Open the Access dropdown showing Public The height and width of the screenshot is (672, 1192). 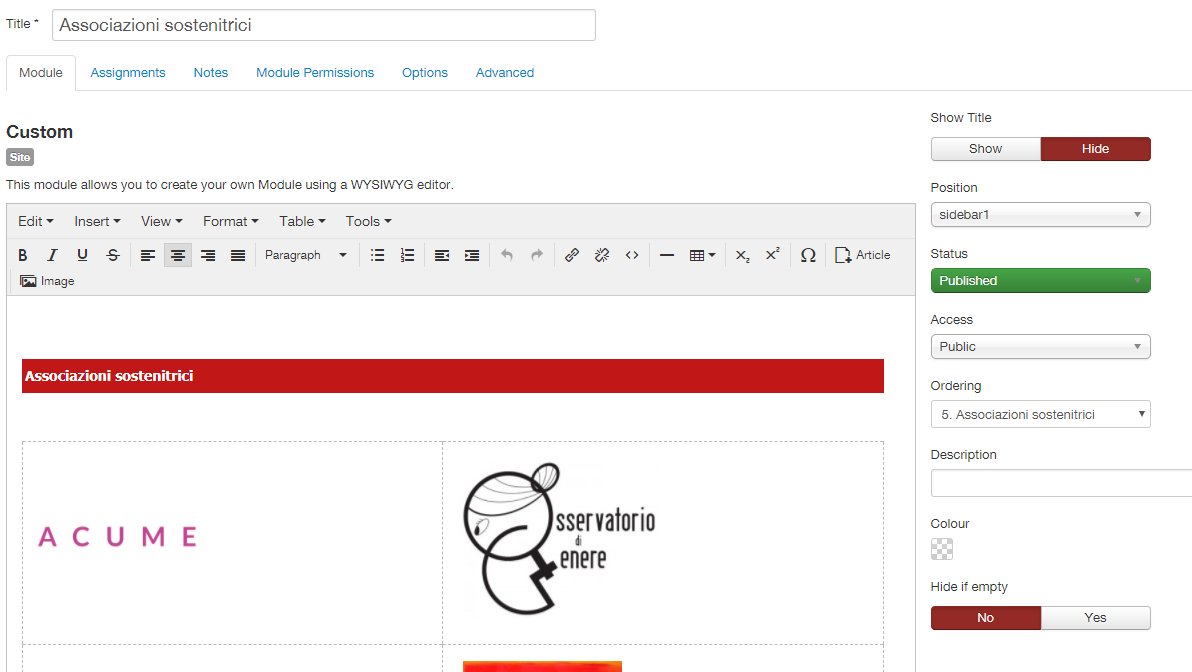(1040, 347)
